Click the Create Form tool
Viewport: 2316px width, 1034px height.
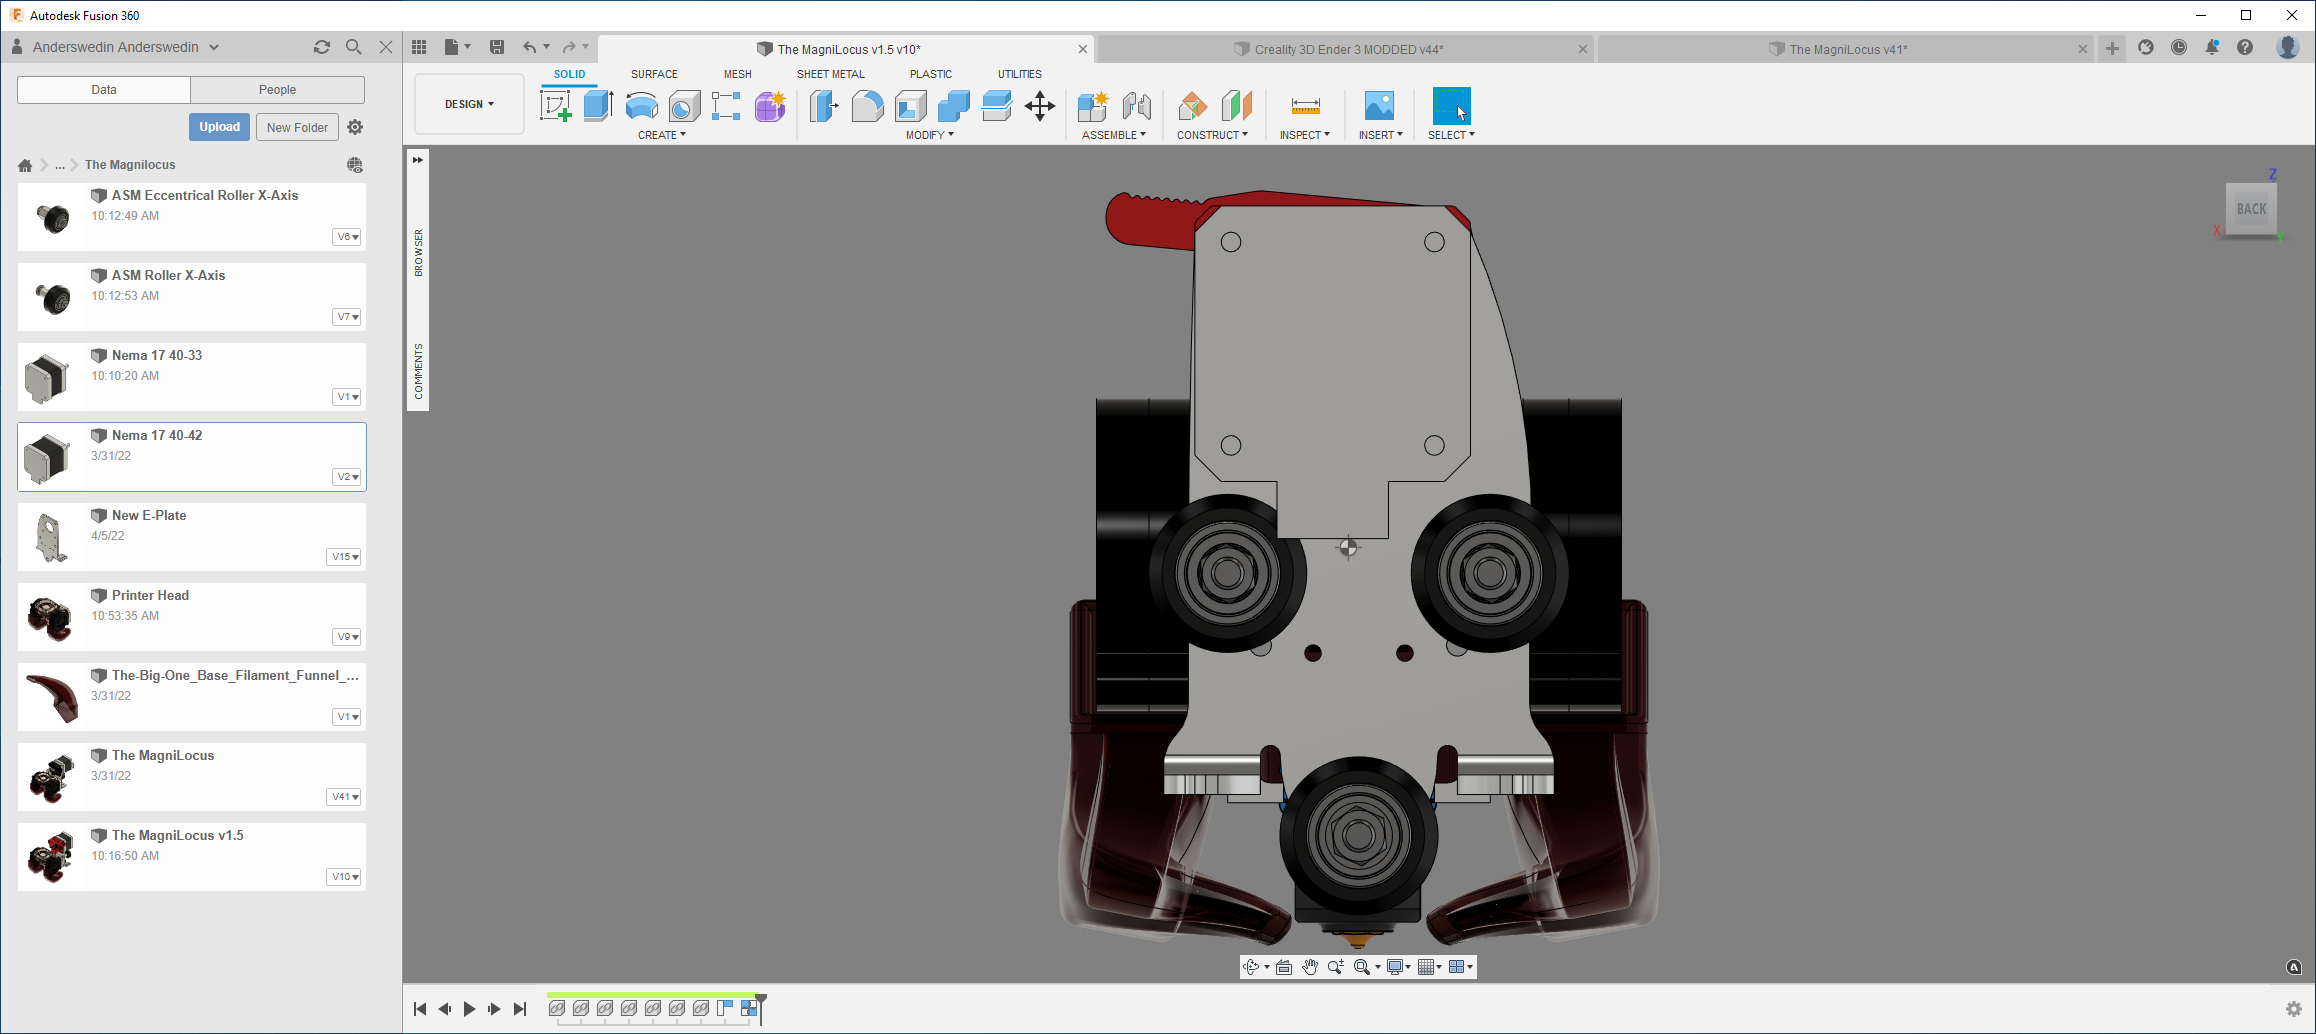pos(770,106)
